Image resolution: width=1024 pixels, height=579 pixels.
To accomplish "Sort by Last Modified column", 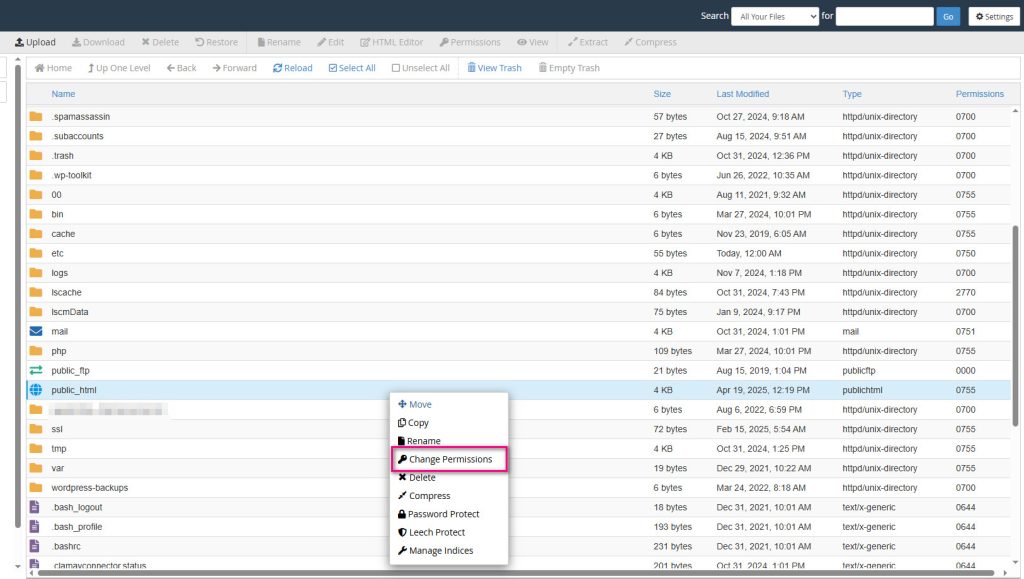I will point(742,94).
